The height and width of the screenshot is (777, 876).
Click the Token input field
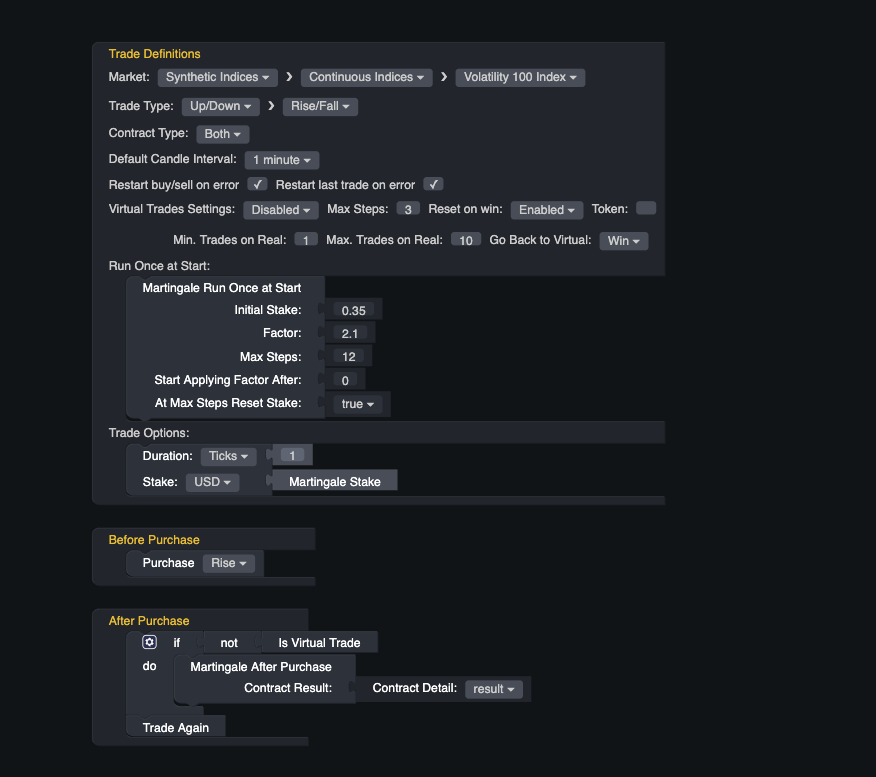pos(645,209)
